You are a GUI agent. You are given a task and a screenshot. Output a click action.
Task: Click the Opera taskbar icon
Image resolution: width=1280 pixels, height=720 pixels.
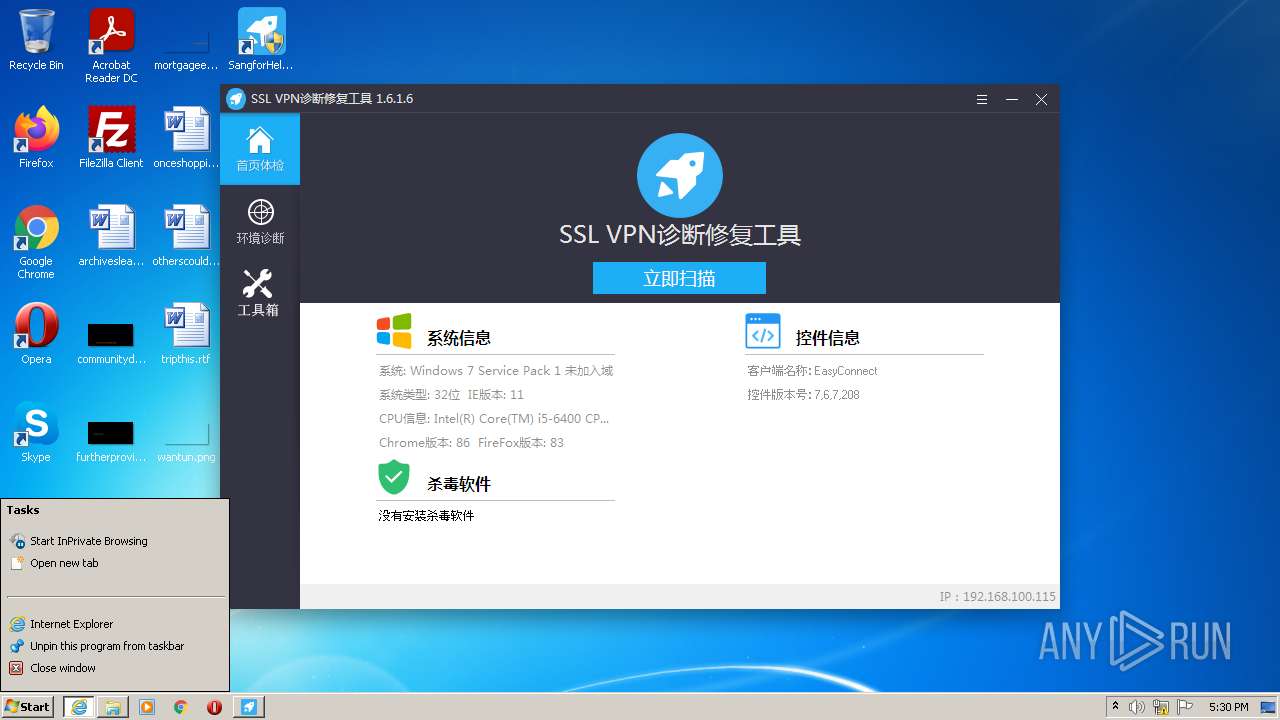(x=214, y=707)
